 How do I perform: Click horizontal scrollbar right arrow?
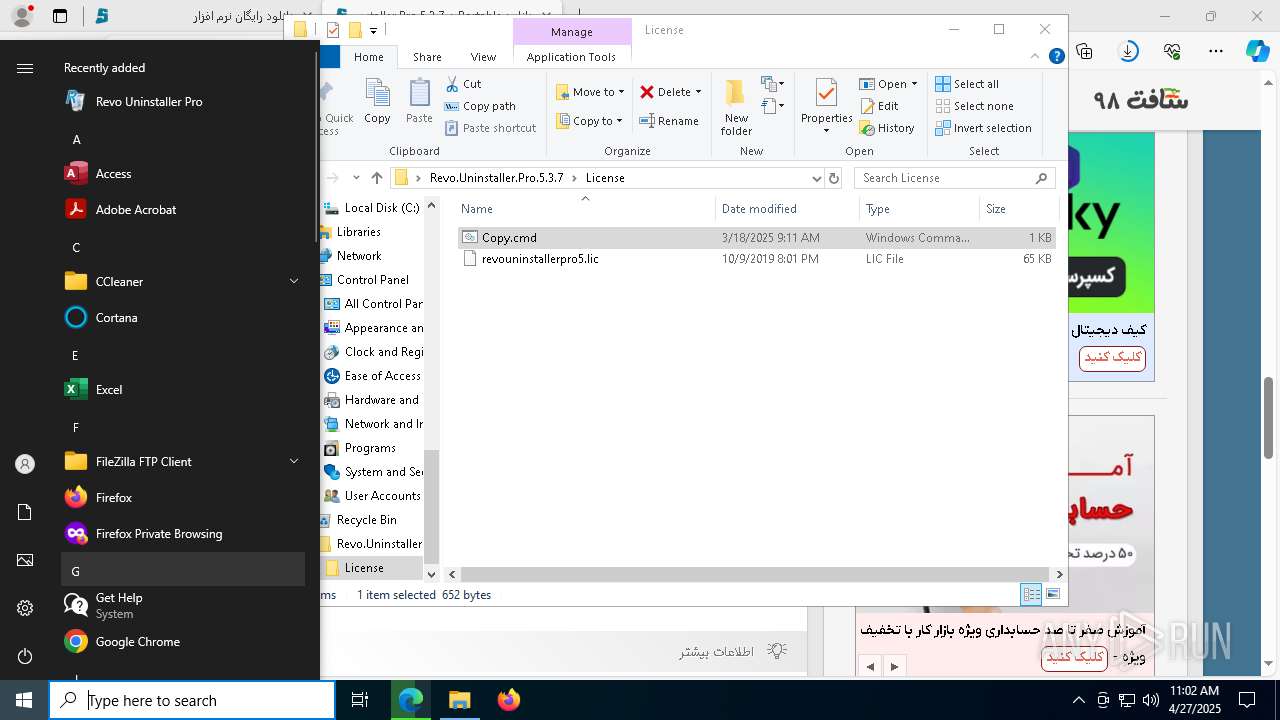pyautogui.click(x=1059, y=574)
